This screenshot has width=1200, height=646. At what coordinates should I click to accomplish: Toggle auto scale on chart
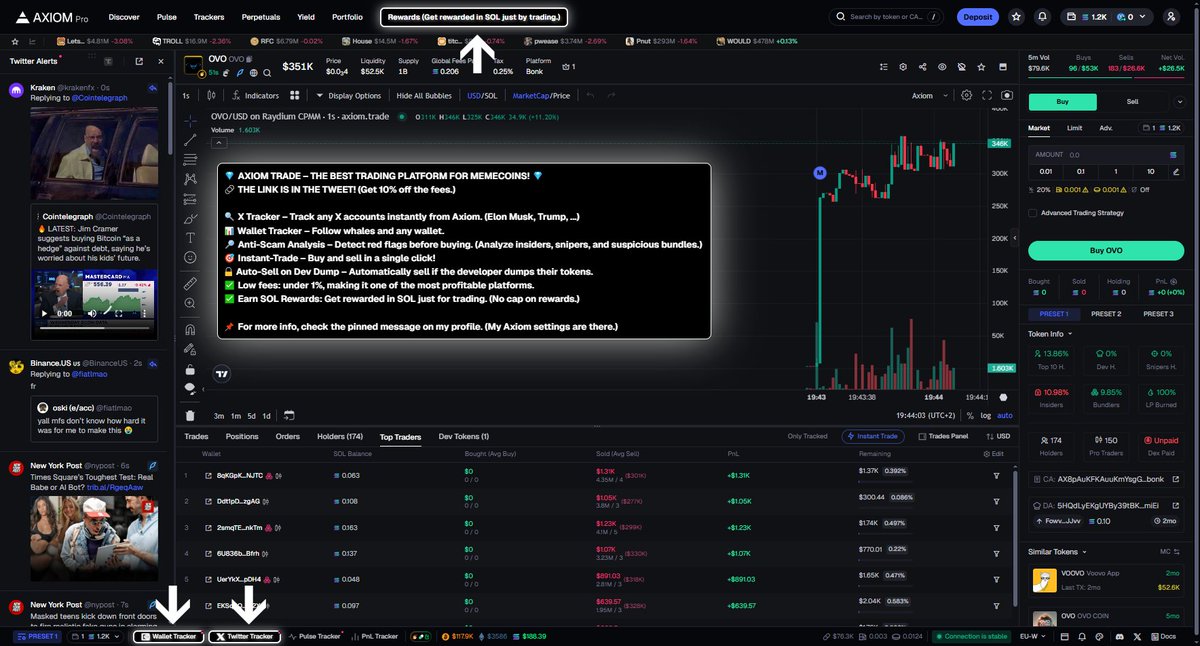(1005, 415)
